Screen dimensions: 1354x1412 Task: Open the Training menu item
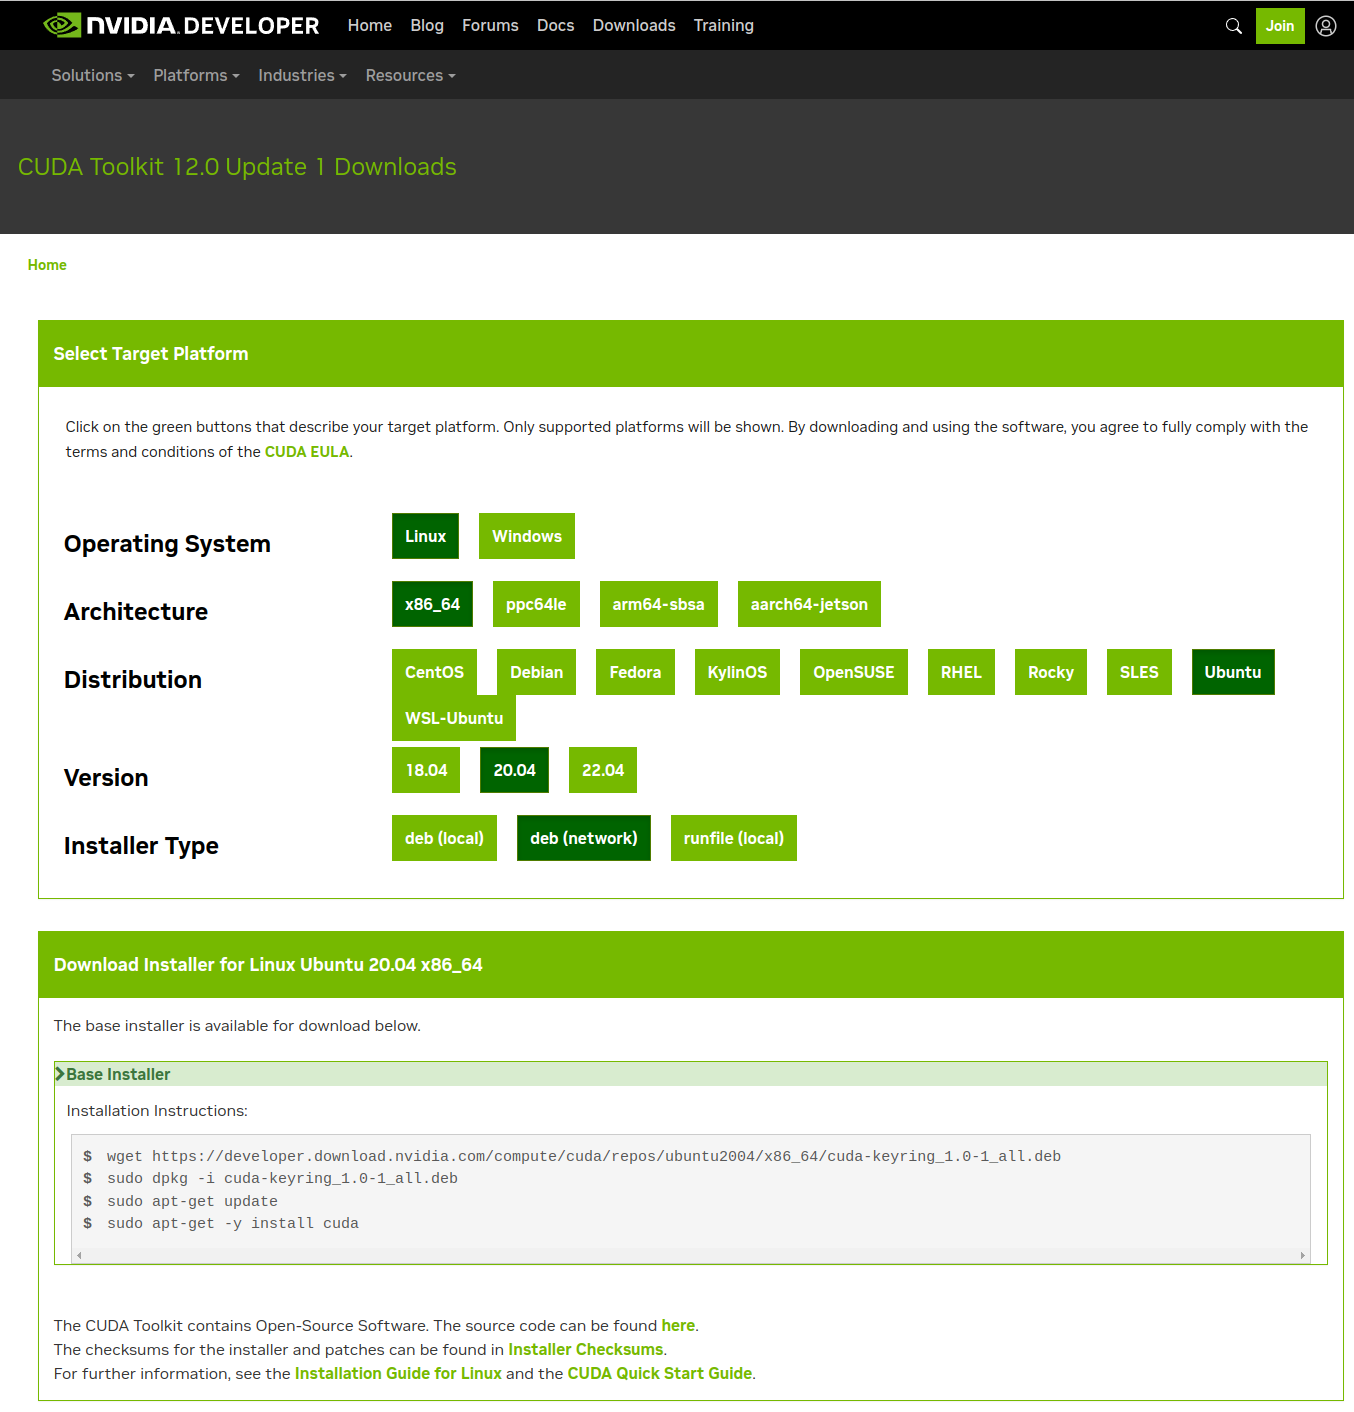click(x=724, y=25)
